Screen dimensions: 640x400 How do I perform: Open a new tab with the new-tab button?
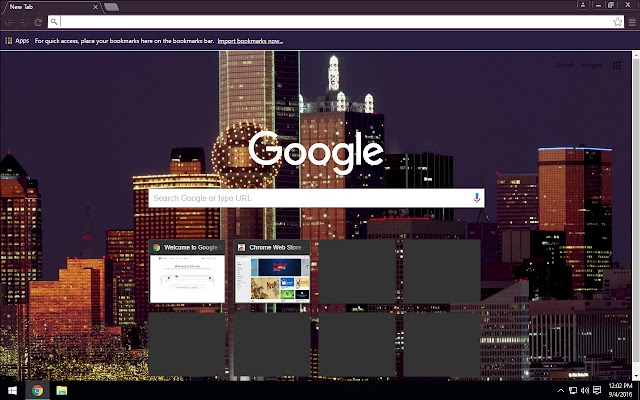pyautogui.click(x=111, y=7)
